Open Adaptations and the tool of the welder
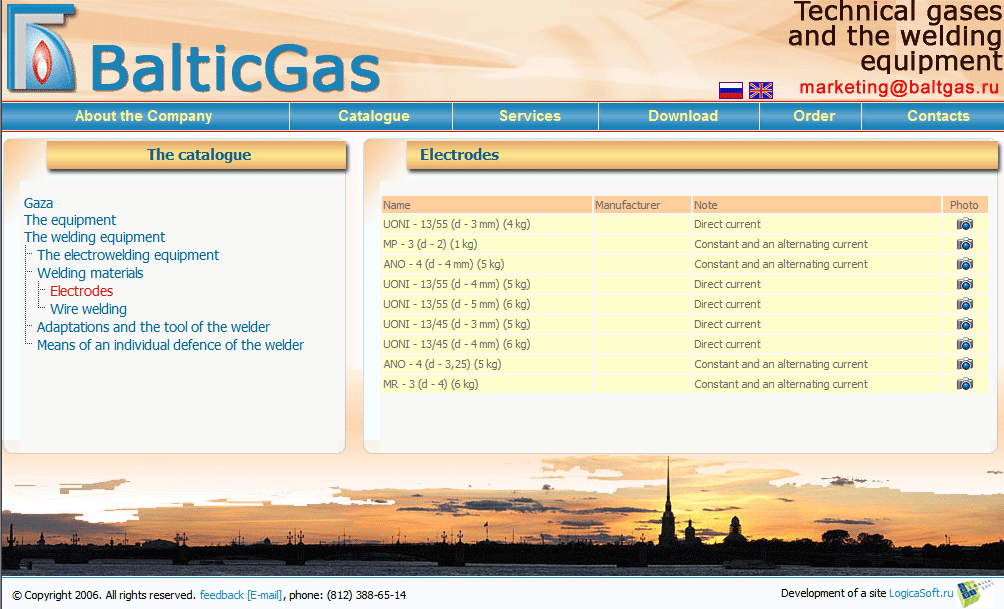1004x609 pixels. 153,327
